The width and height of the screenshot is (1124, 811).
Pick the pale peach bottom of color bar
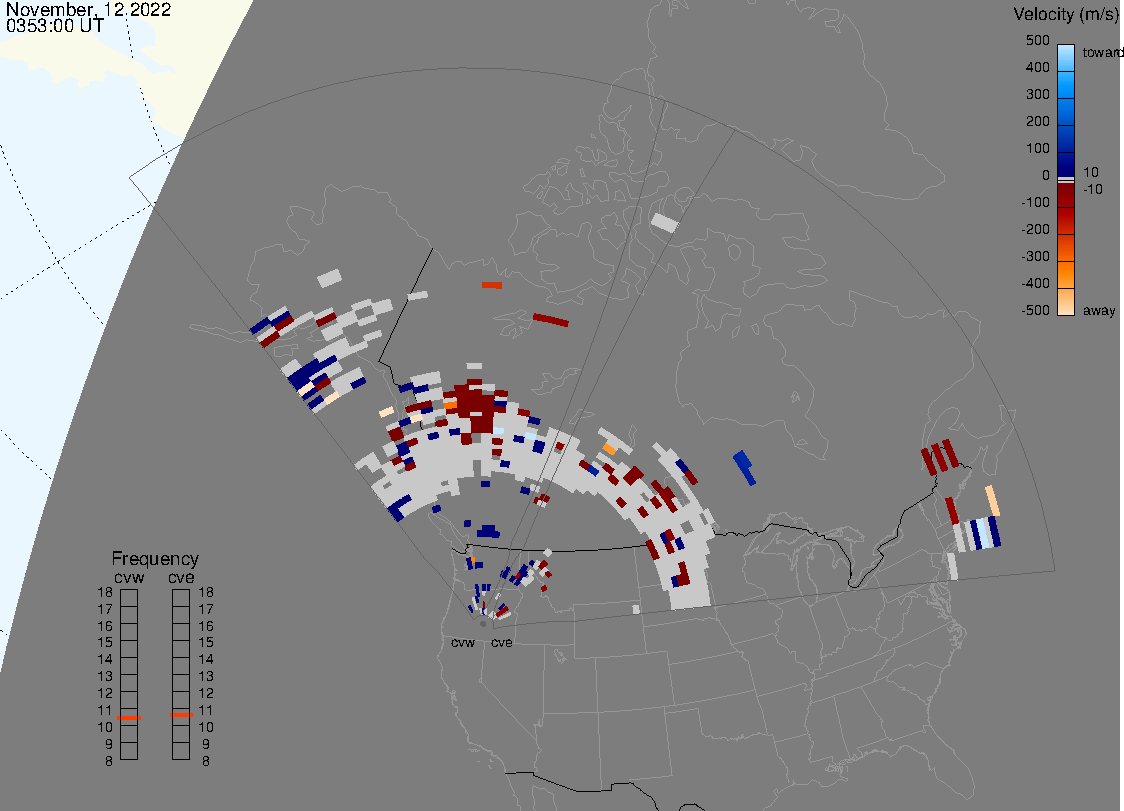(x=1066, y=302)
